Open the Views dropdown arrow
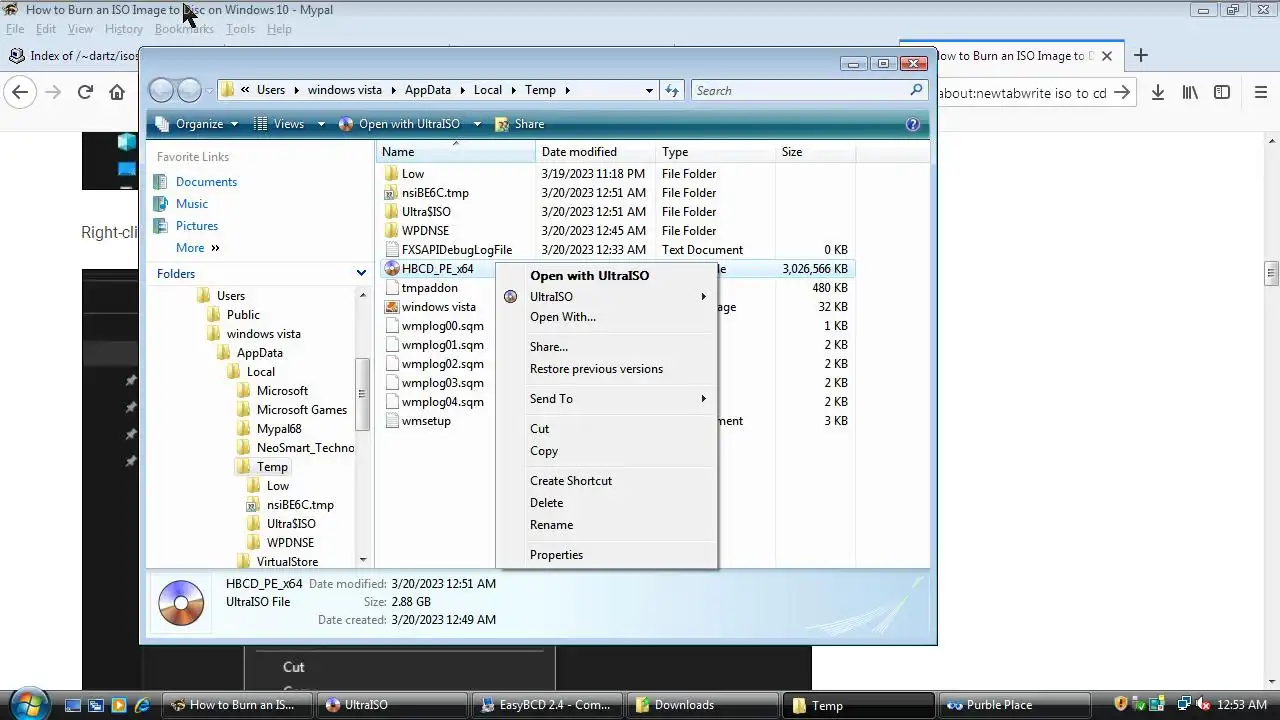This screenshot has height=720, width=1280. tap(321, 124)
